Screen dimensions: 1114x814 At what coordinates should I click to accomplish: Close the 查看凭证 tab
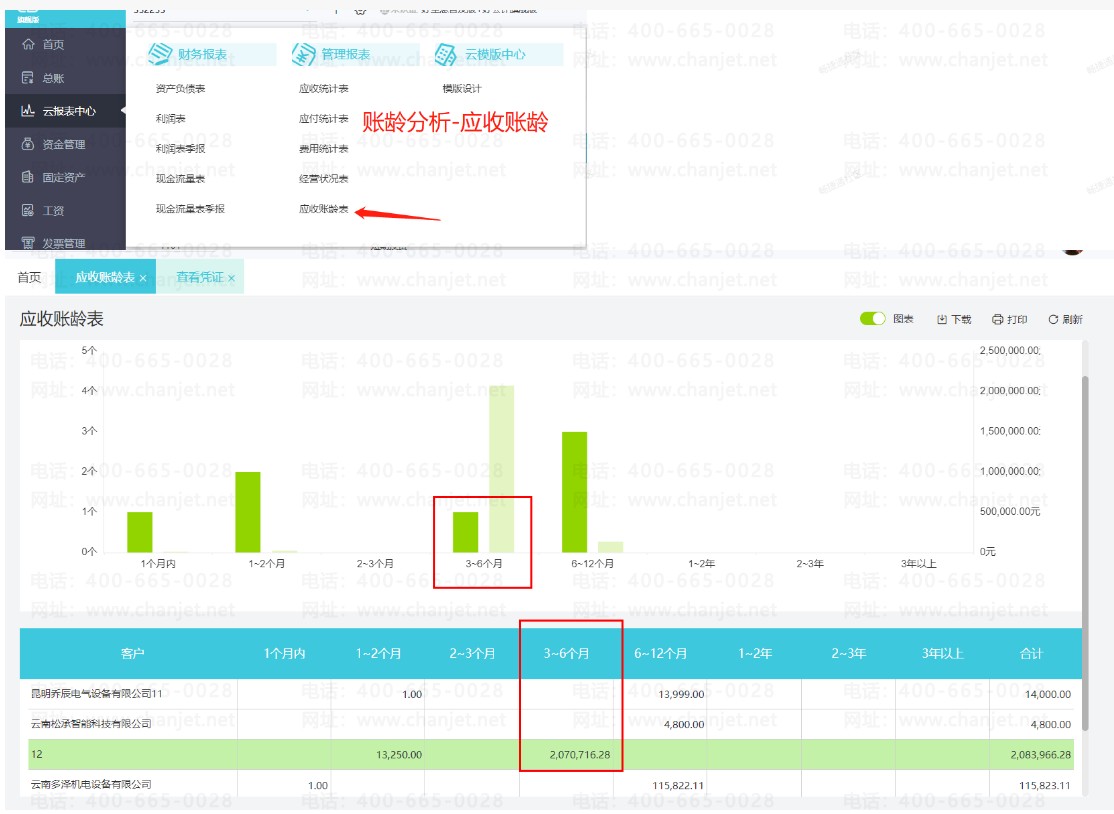point(231,278)
